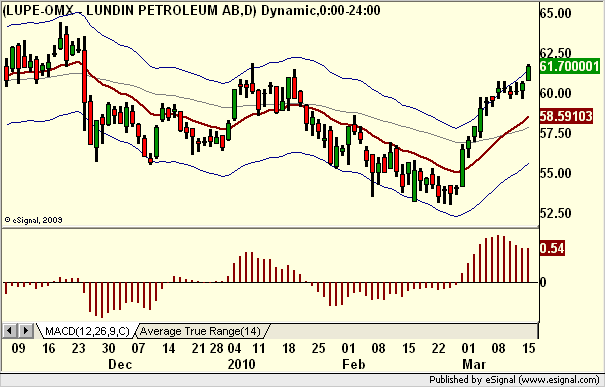Click the green 61.700001 last price label
Image resolution: width=605 pixels, height=387 pixels.
pyautogui.click(x=569, y=66)
